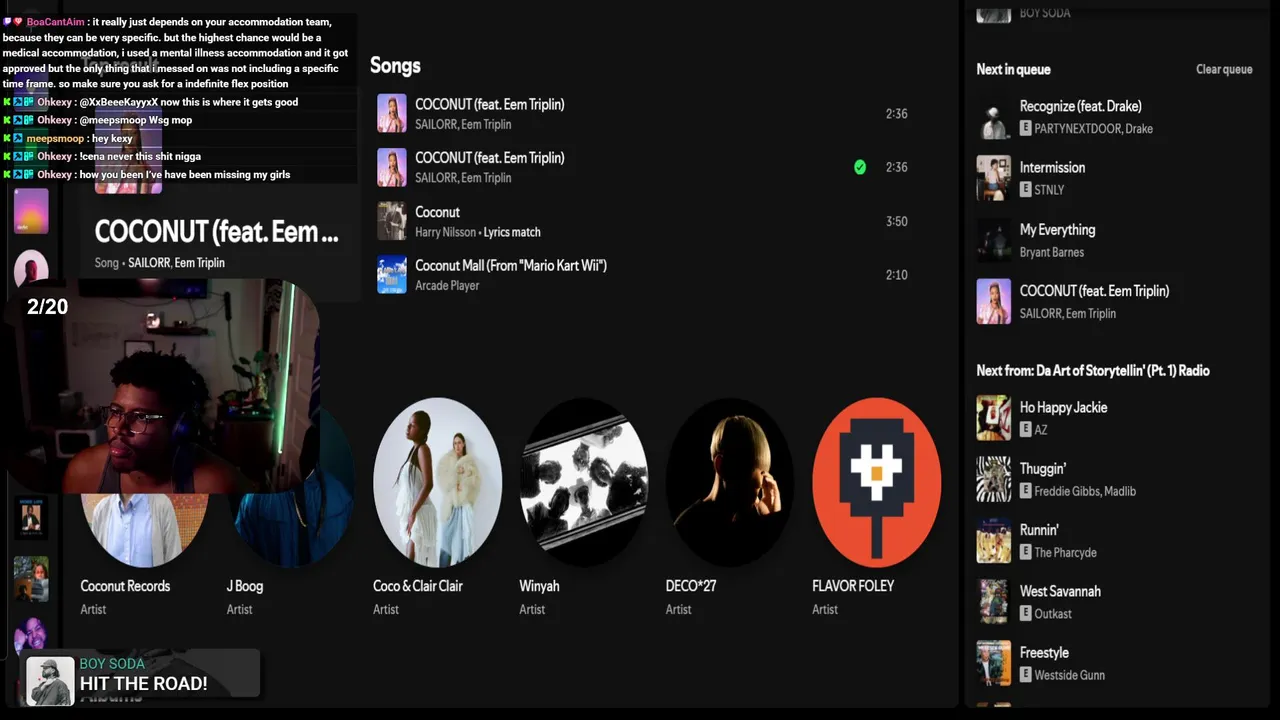
Task: Click explicit E badge next to The Pharcyde
Action: (1025, 553)
